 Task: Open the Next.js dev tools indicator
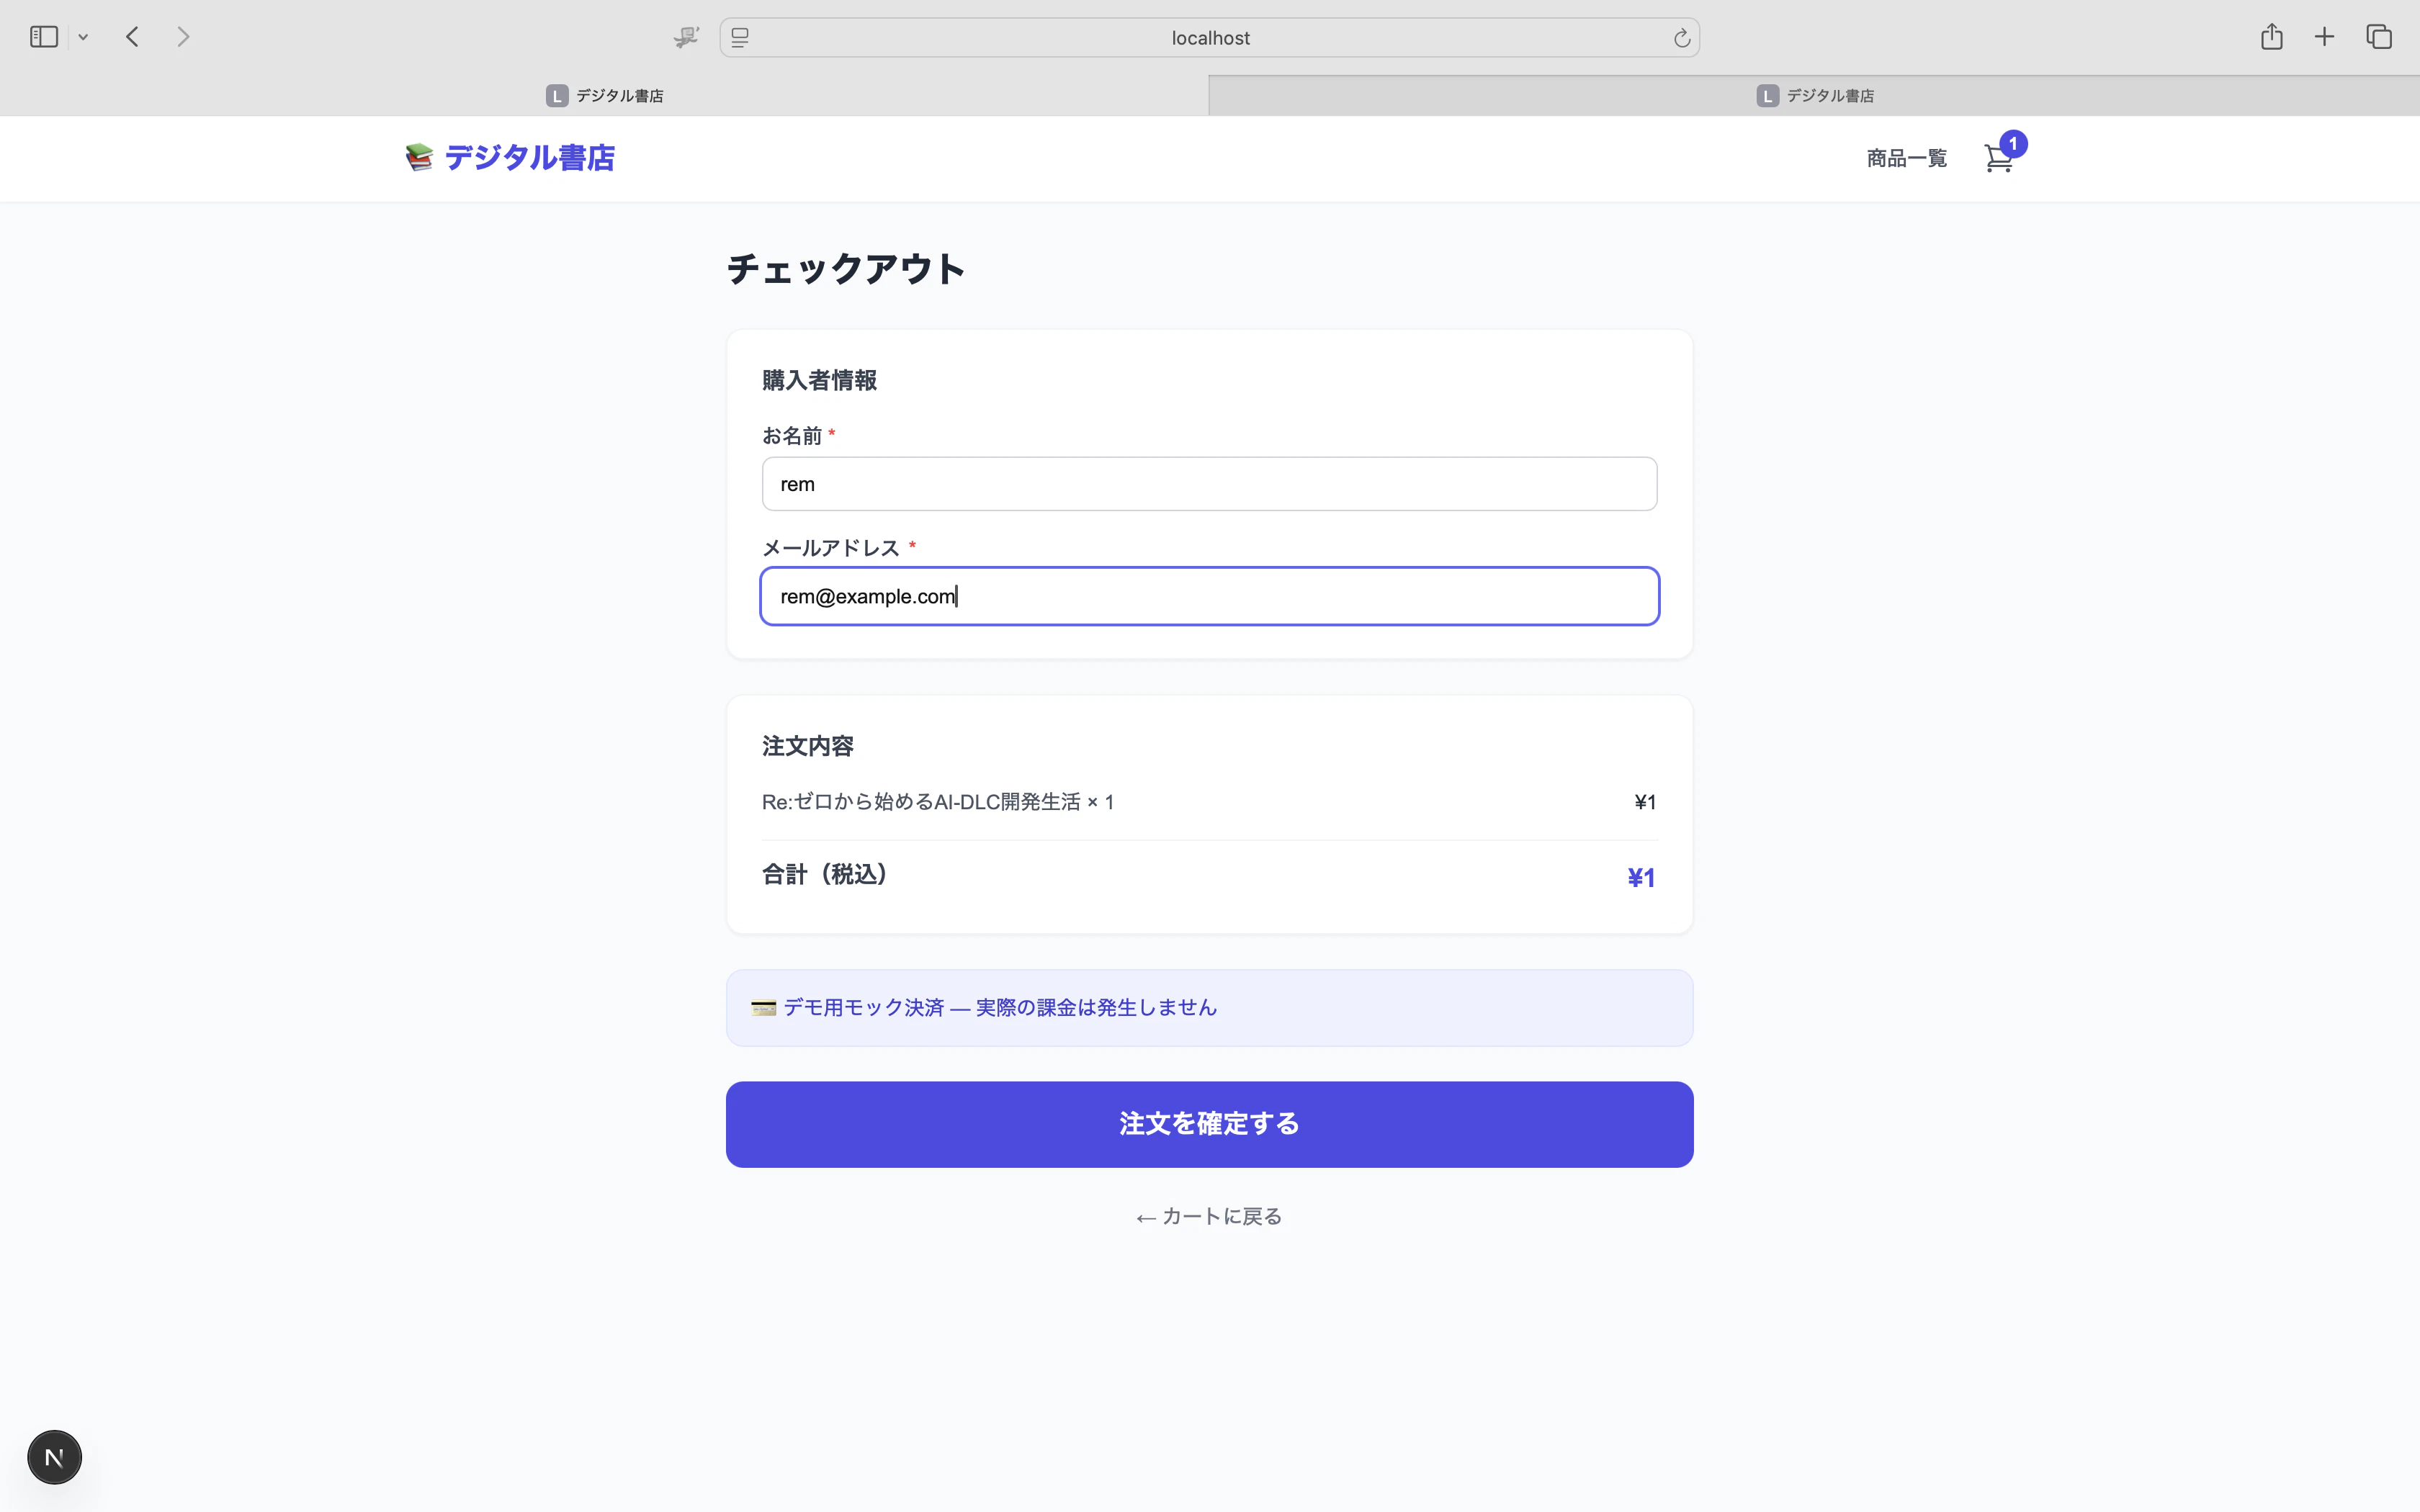(x=54, y=1457)
